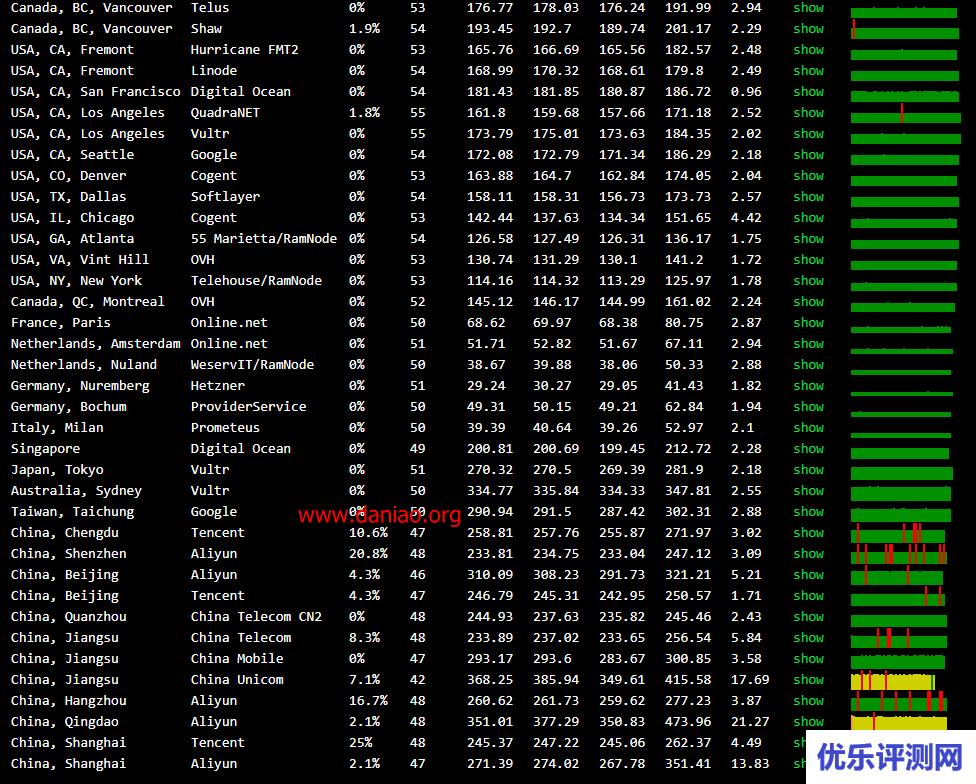Click latency graph for Hangzhou Aliyun
This screenshot has width=976, height=784.
tap(899, 702)
